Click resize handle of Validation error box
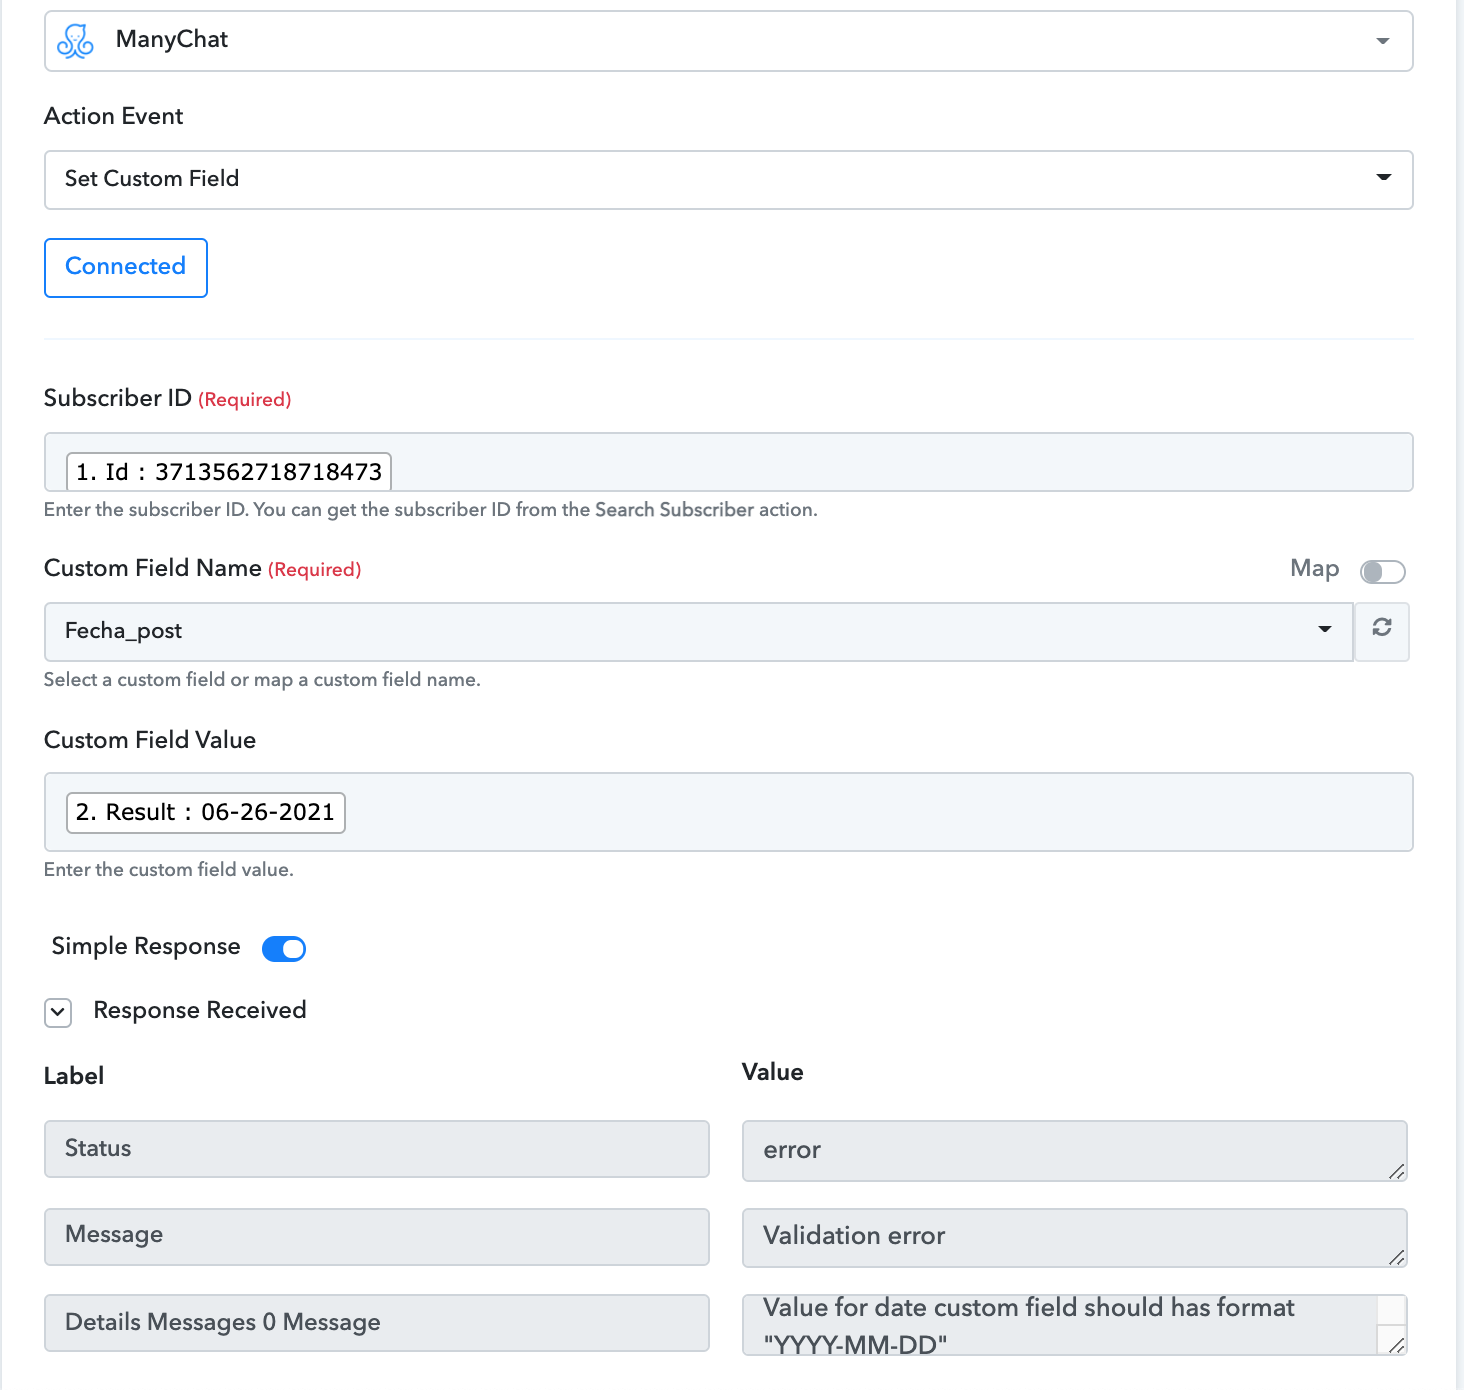Viewport: 1464px width, 1390px height. tap(1396, 1256)
